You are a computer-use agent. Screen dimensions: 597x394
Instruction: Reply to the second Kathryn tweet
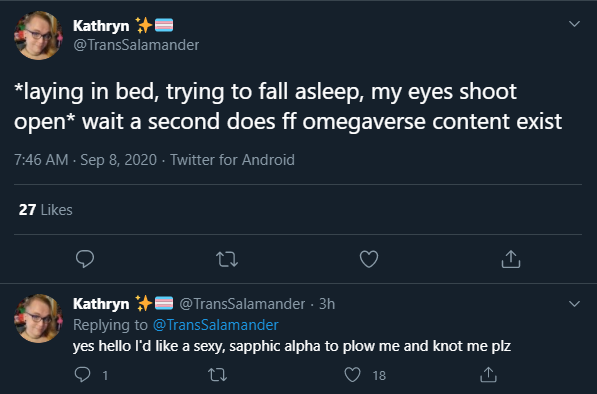pos(83,375)
